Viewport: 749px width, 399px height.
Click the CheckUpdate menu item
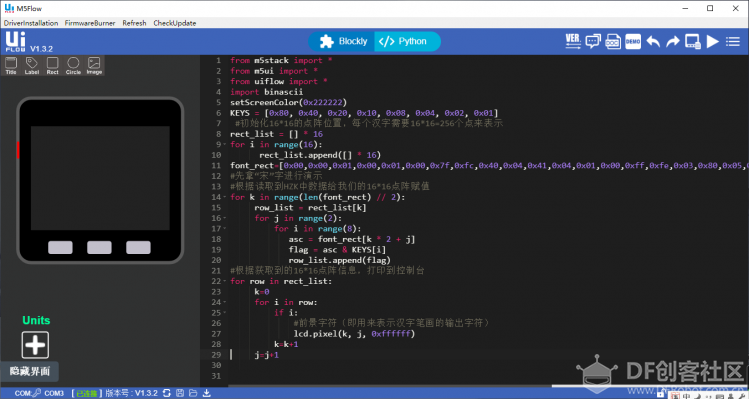[x=175, y=23]
